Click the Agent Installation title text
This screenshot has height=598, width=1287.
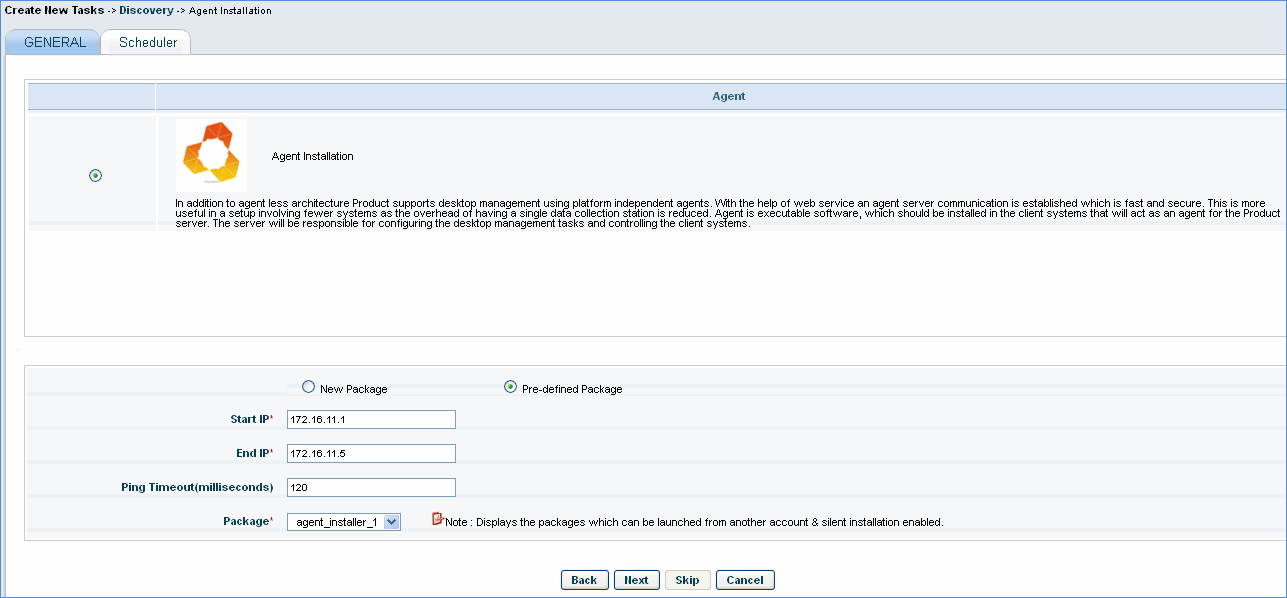[312, 157]
